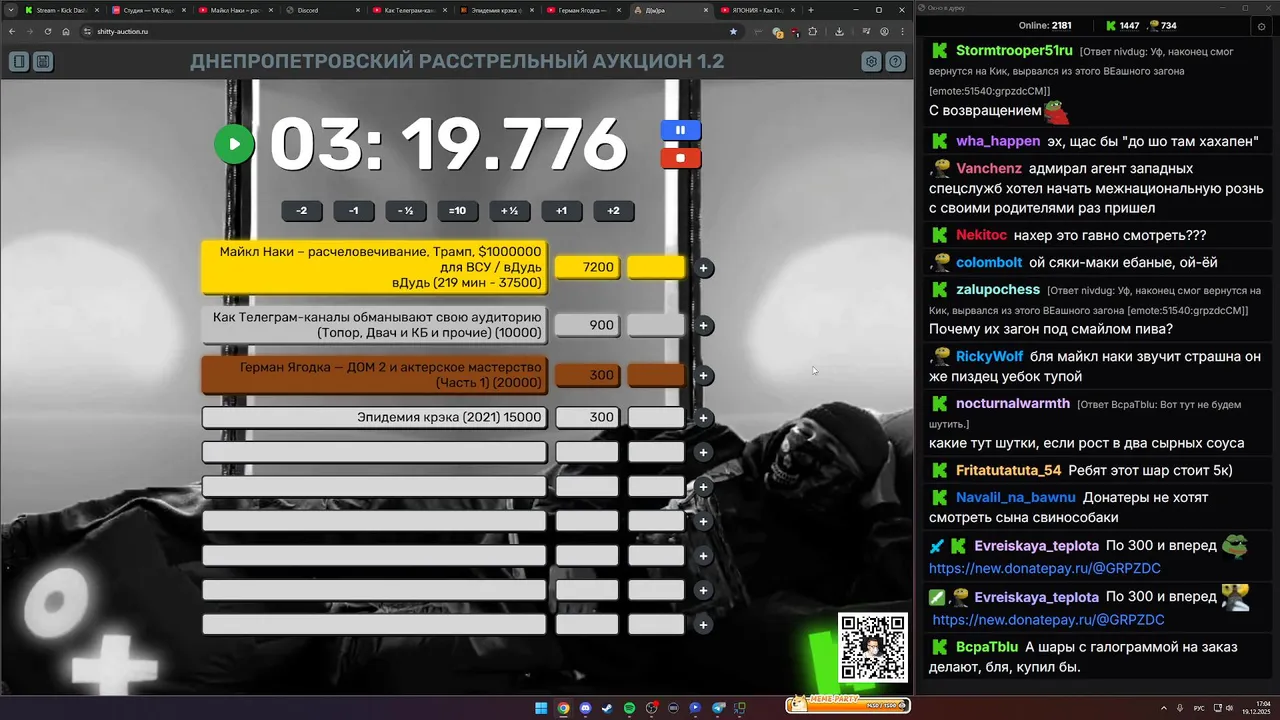Open the sidebar panel icon at top left

click(19, 62)
